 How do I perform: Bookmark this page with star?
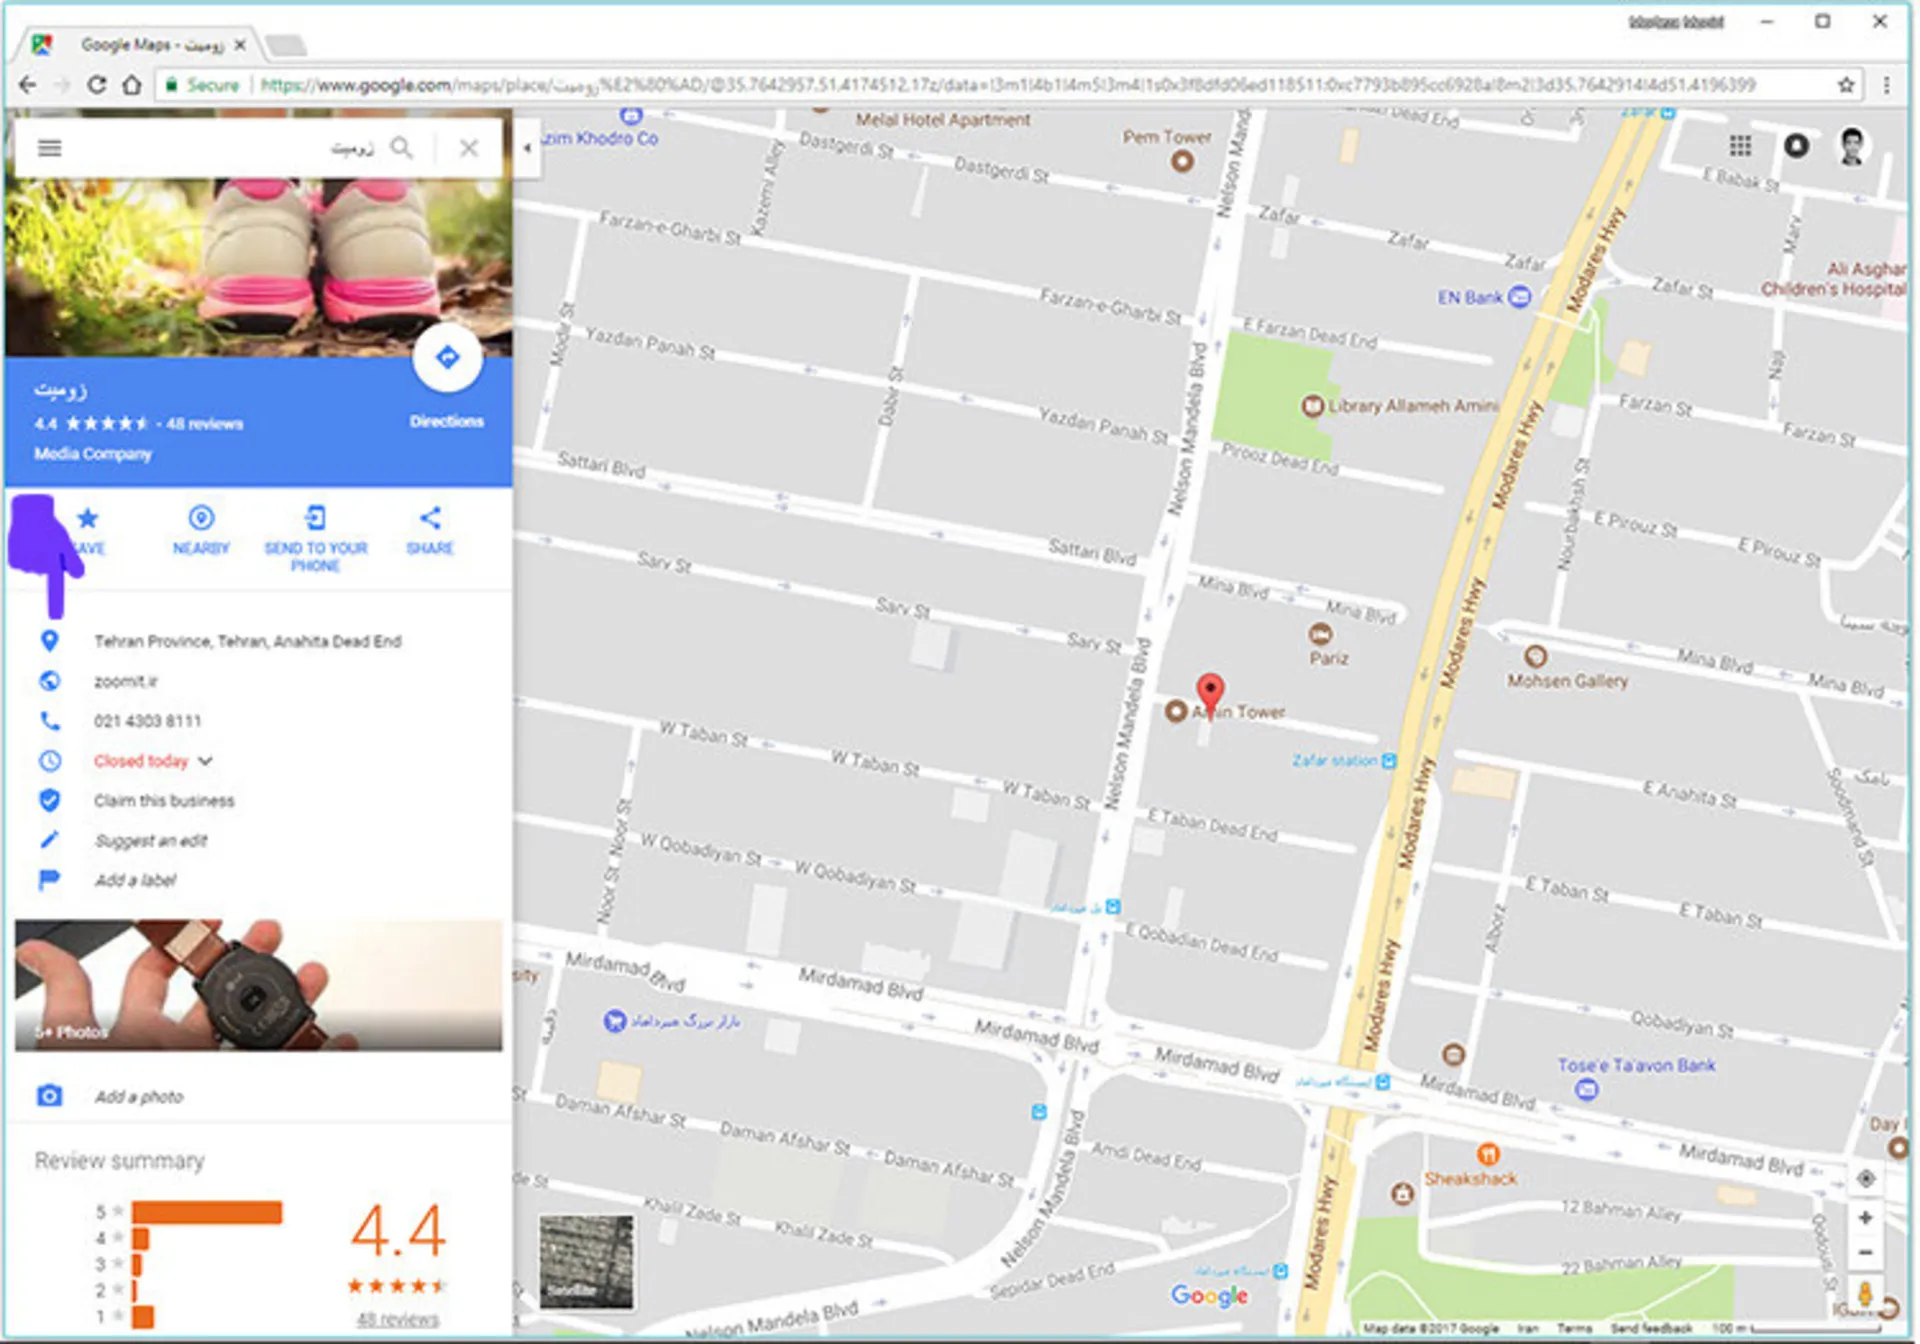click(1846, 85)
